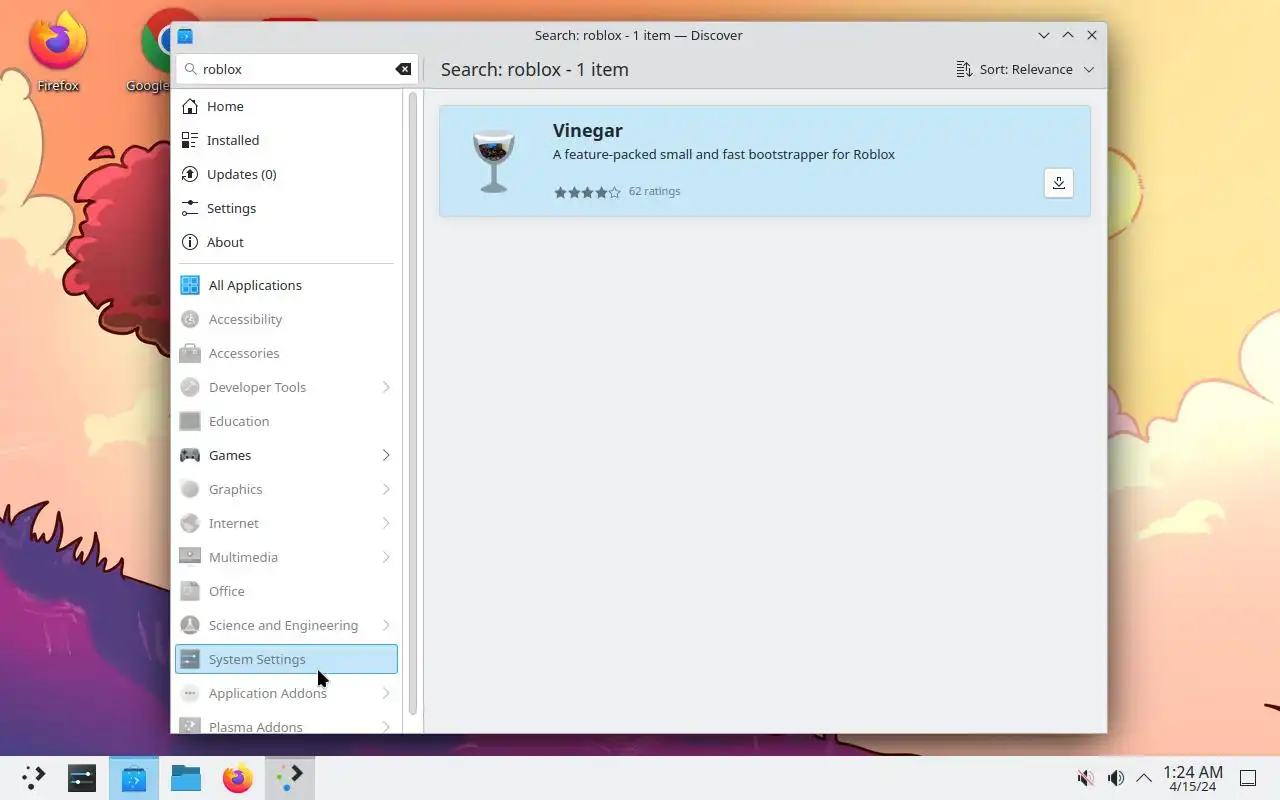
Task: Click the Accessories briefcase icon
Action: pyautogui.click(x=190, y=353)
